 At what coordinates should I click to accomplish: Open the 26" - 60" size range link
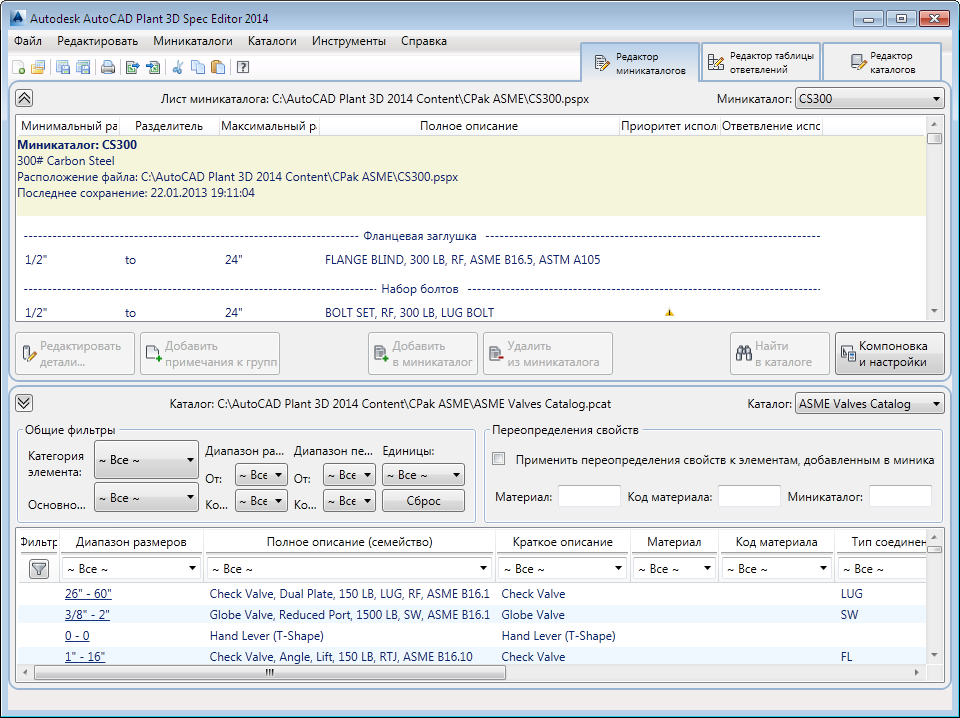pyautogui.click(x=88, y=594)
